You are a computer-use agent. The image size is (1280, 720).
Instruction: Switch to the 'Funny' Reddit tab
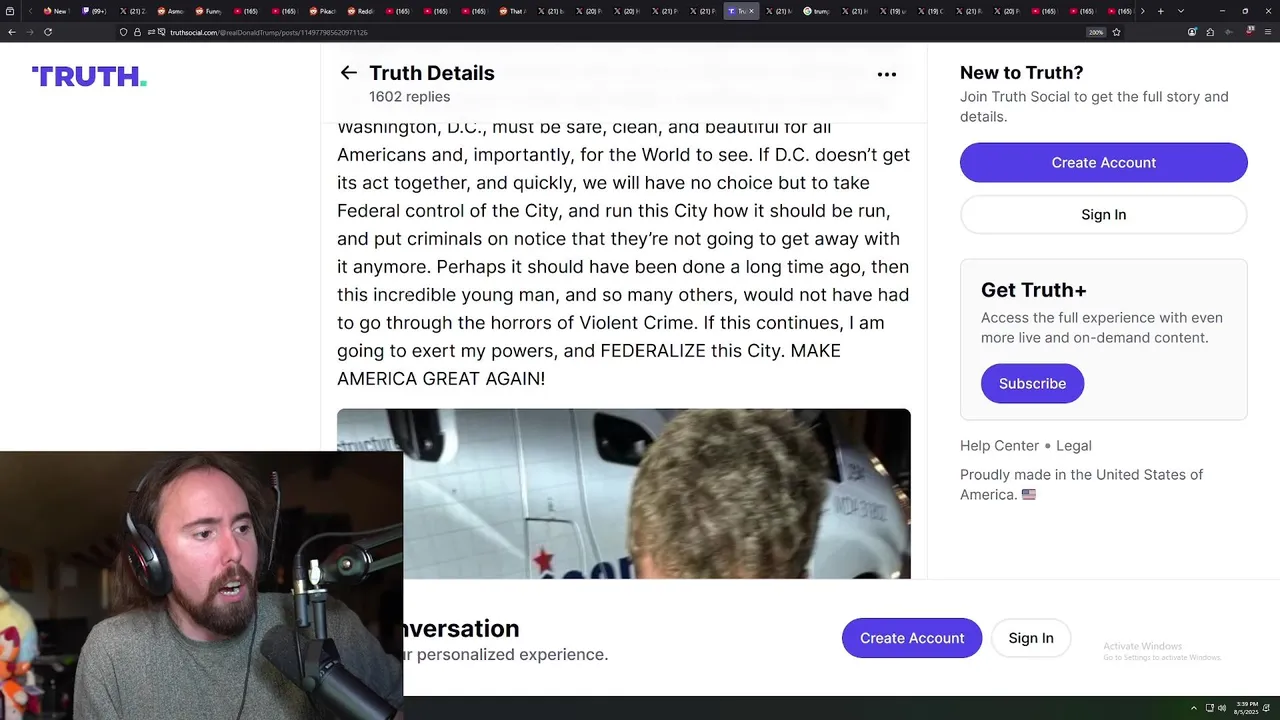coord(207,11)
